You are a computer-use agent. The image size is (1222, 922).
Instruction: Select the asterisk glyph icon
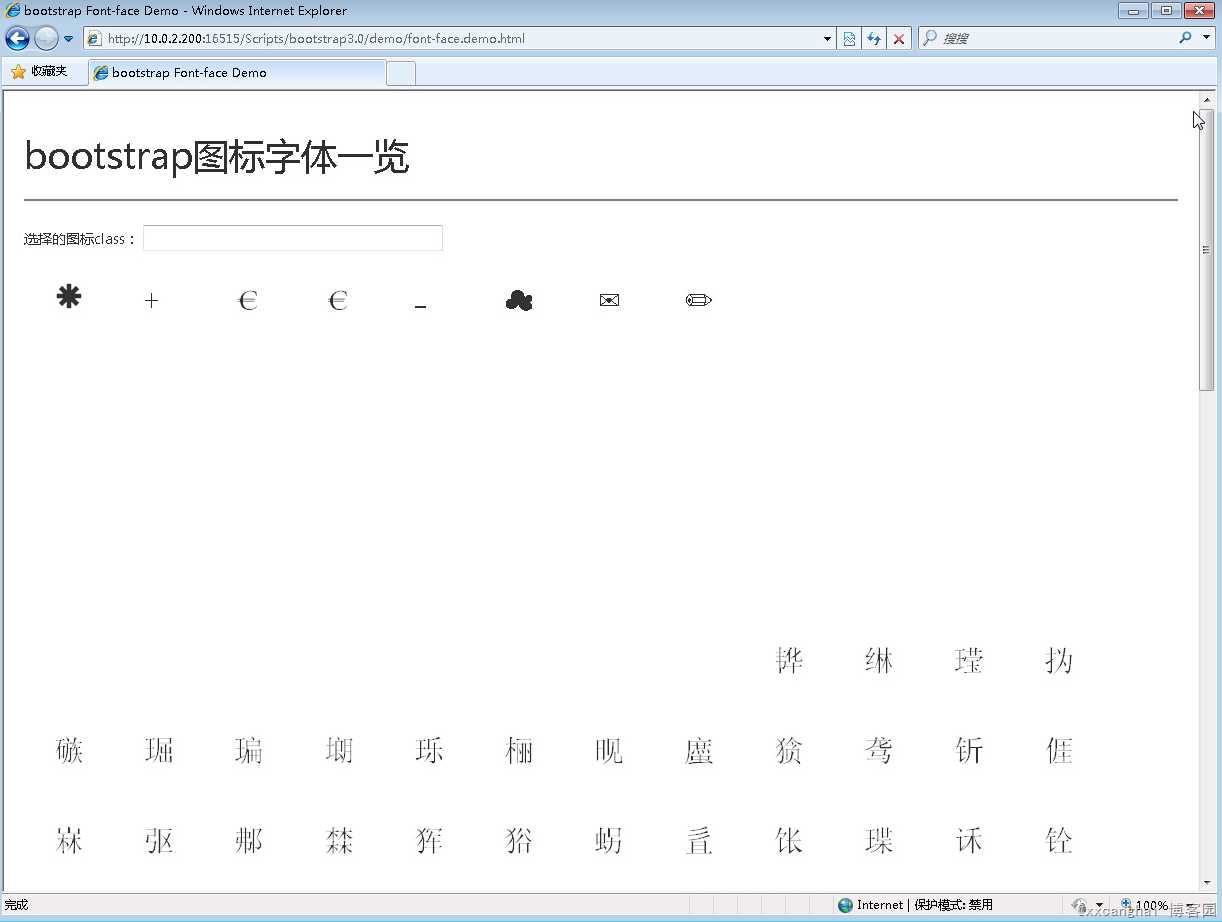point(69,297)
